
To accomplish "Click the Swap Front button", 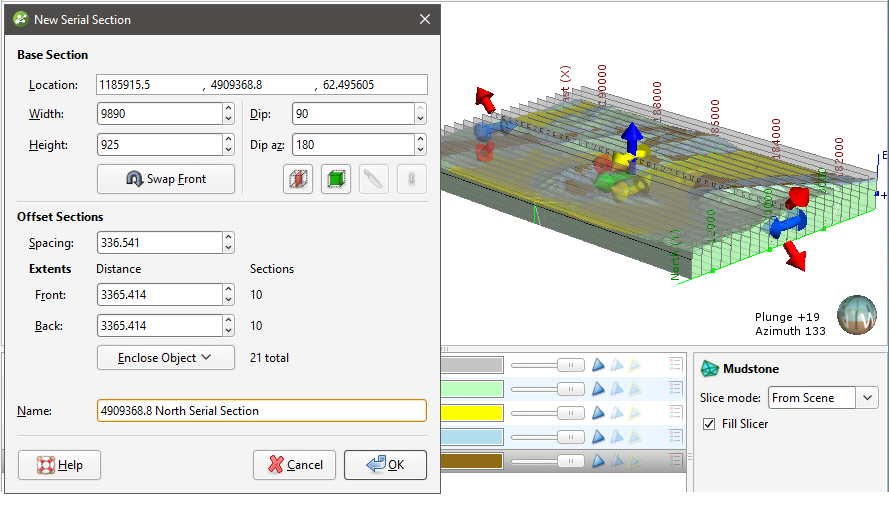I will click(166, 179).
